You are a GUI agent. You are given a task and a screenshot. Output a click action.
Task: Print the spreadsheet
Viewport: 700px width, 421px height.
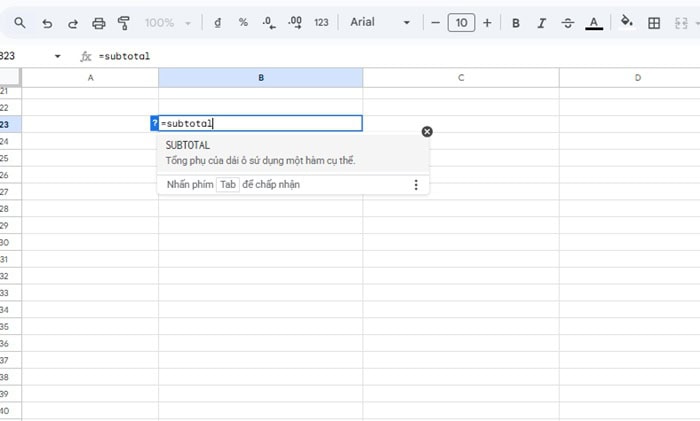pyautogui.click(x=98, y=23)
